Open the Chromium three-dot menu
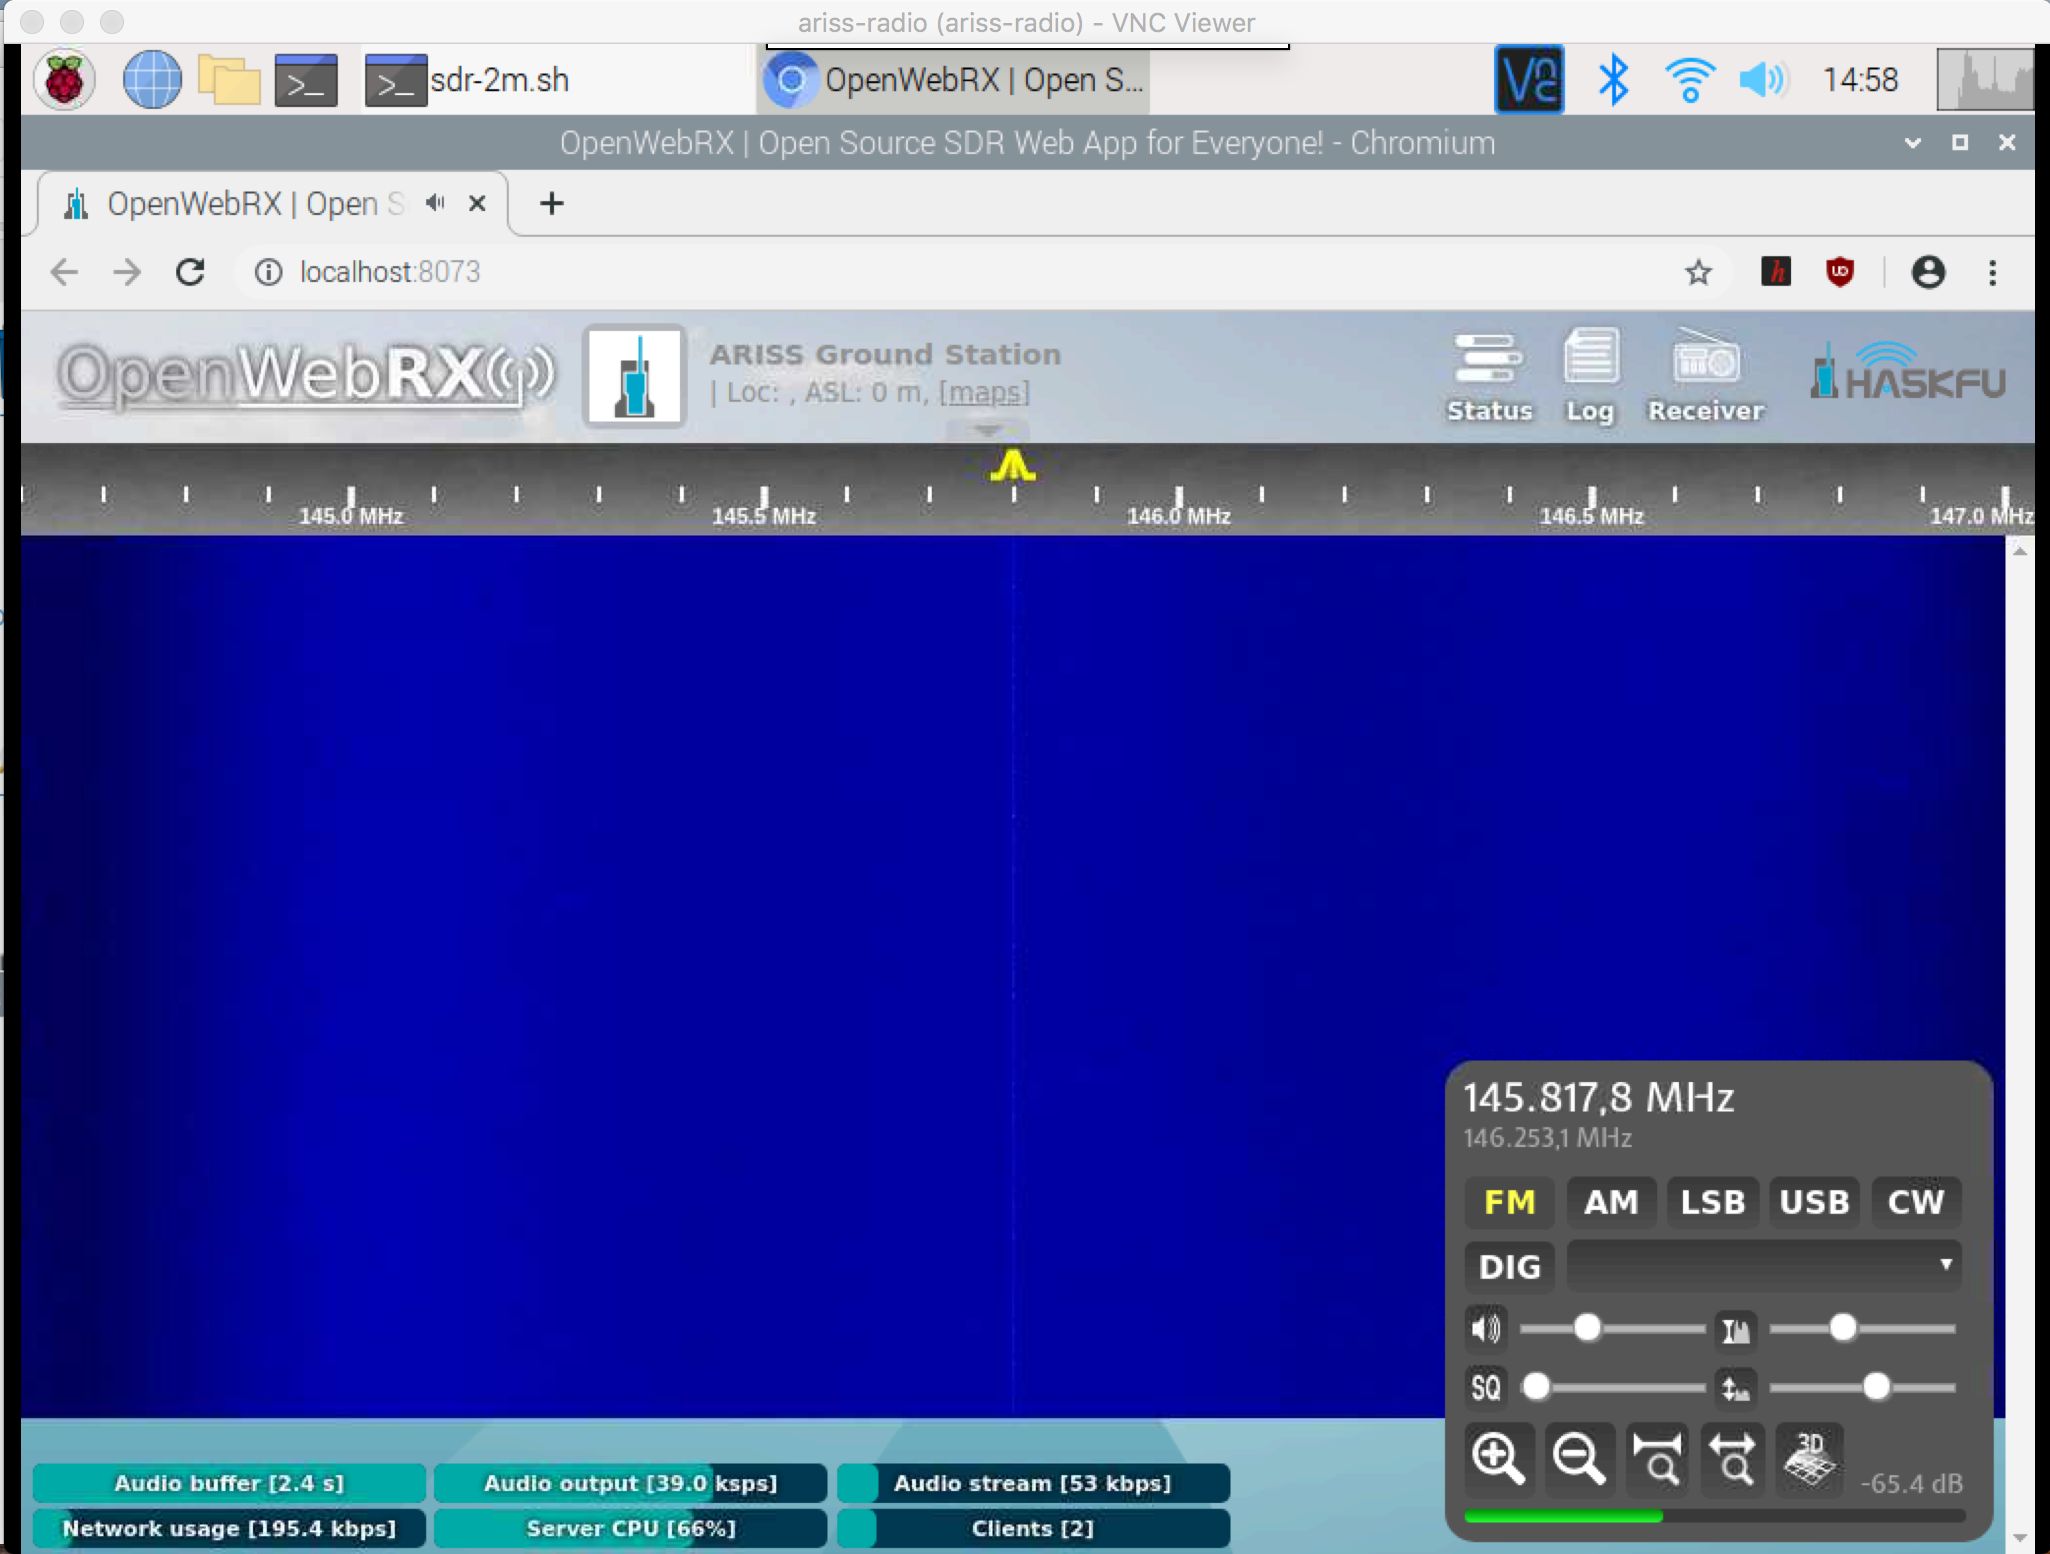Image resolution: width=2050 pixels, height=1554 pixels. 1992,272
